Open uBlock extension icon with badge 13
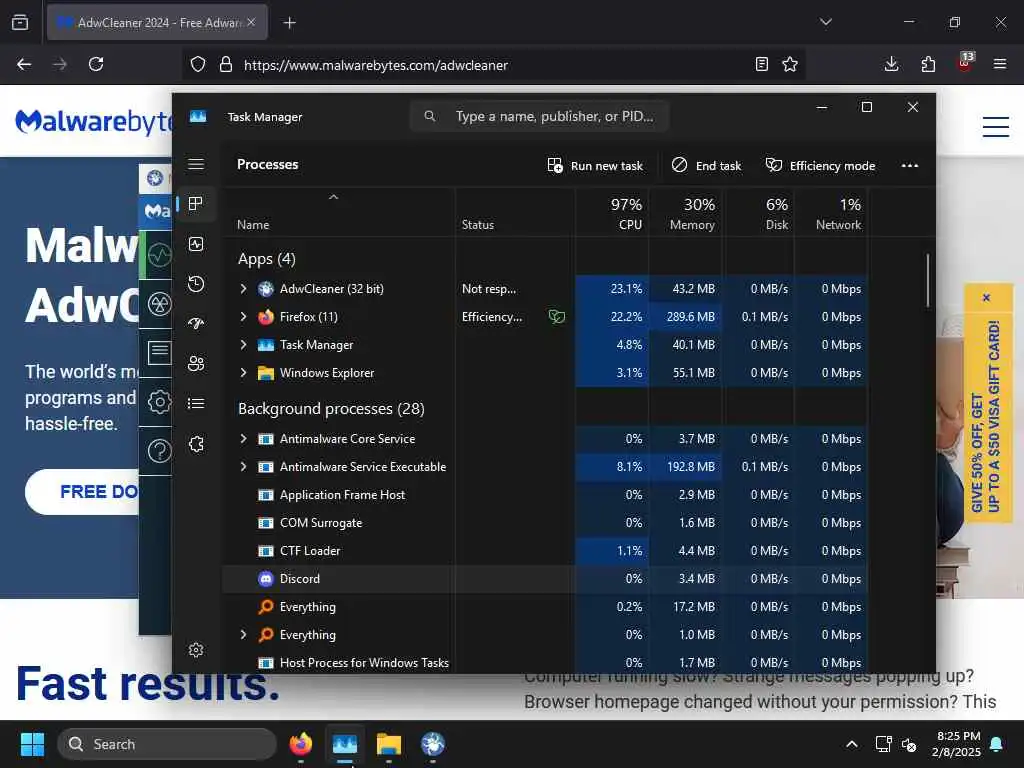Image resolution: width=1024 pixels, height=768 pixels. 965,63
